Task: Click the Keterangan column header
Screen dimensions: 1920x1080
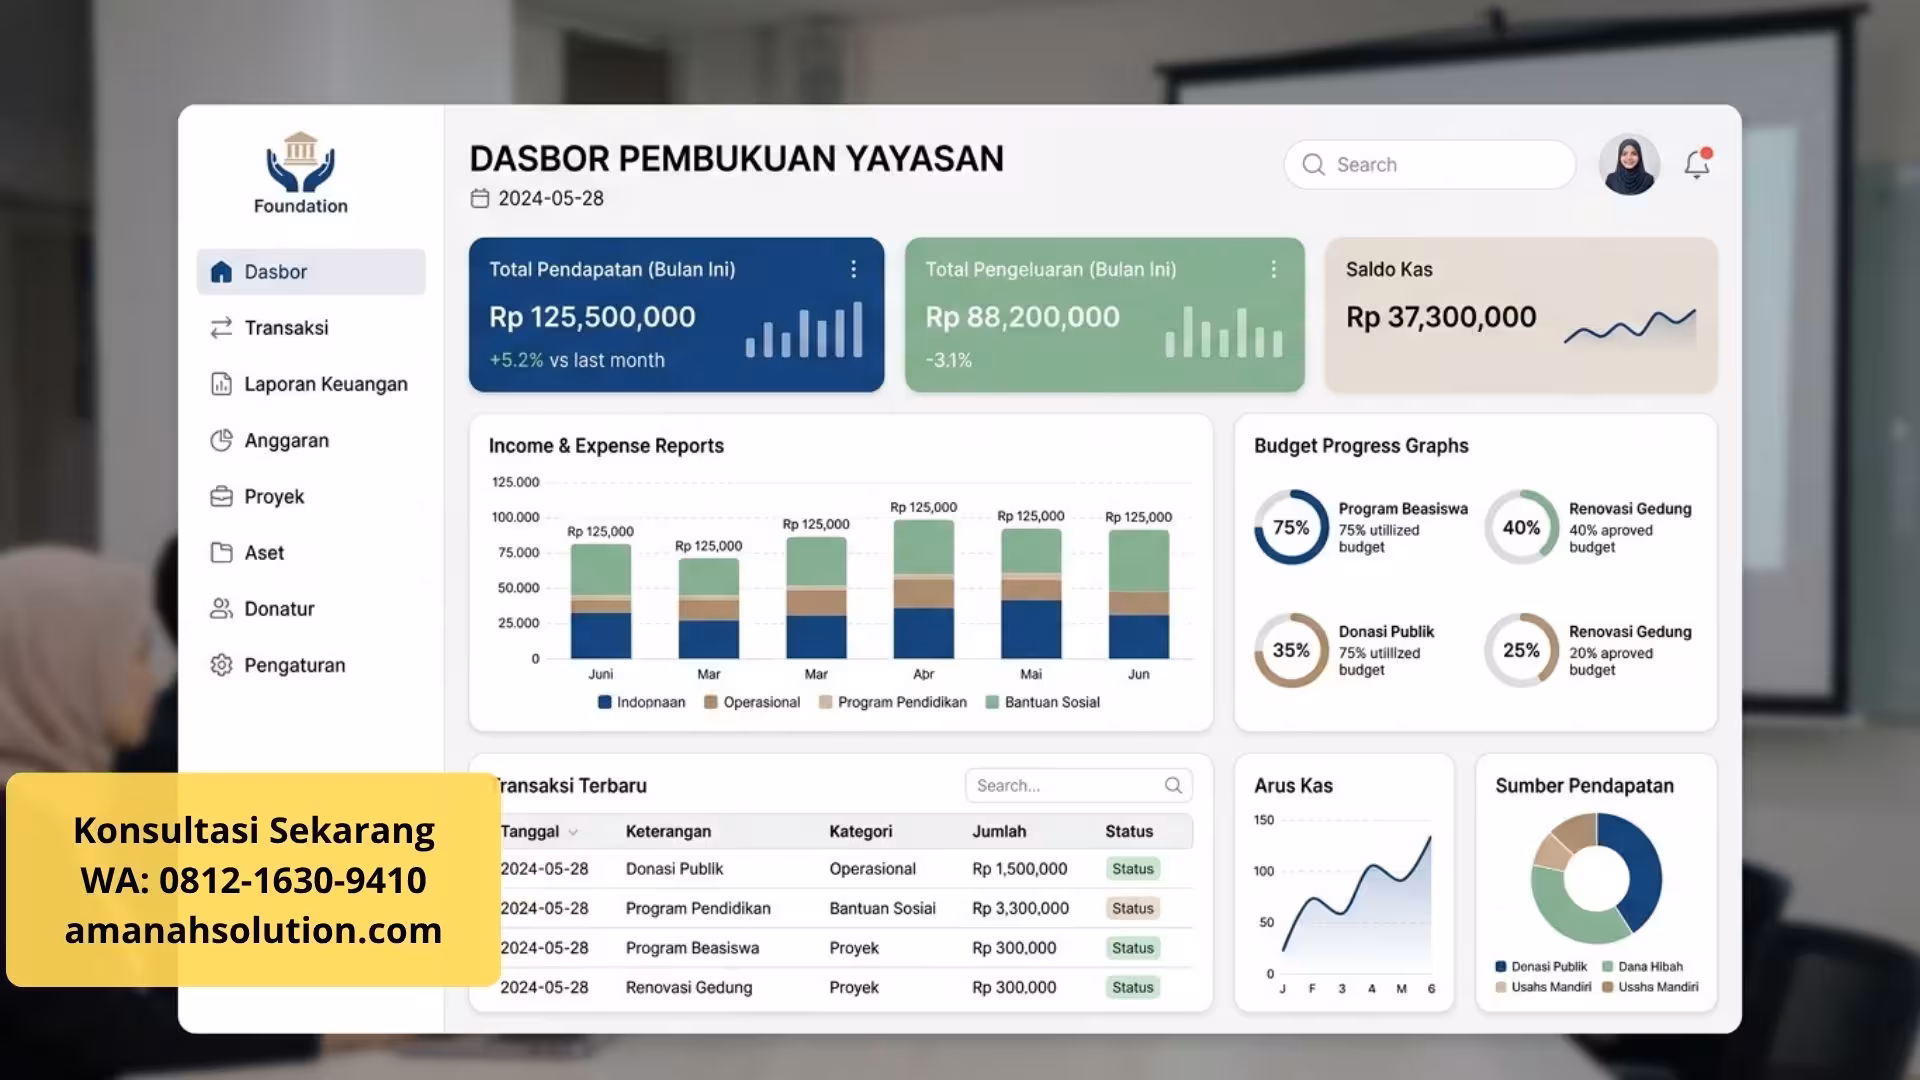Action: click(x=668, y=831)
